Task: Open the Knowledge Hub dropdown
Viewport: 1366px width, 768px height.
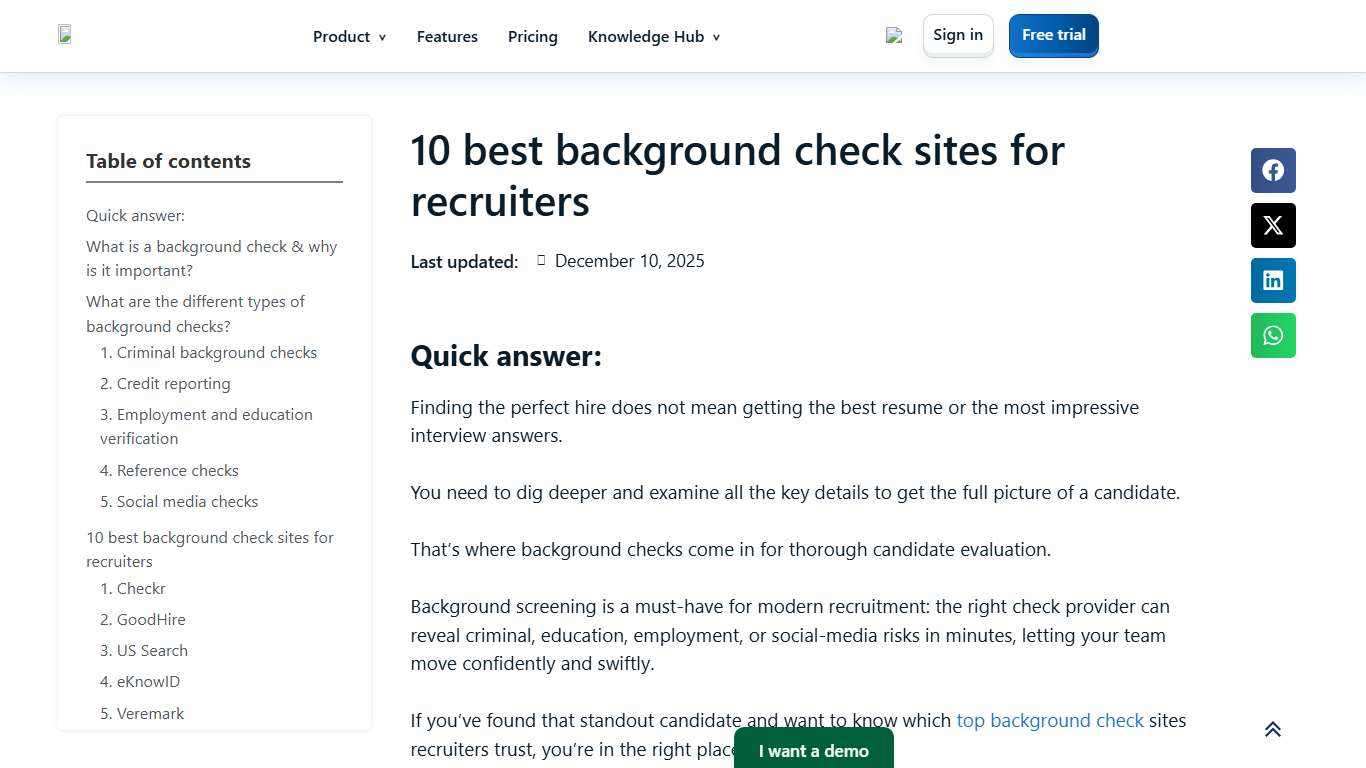Action: (646, 36)
